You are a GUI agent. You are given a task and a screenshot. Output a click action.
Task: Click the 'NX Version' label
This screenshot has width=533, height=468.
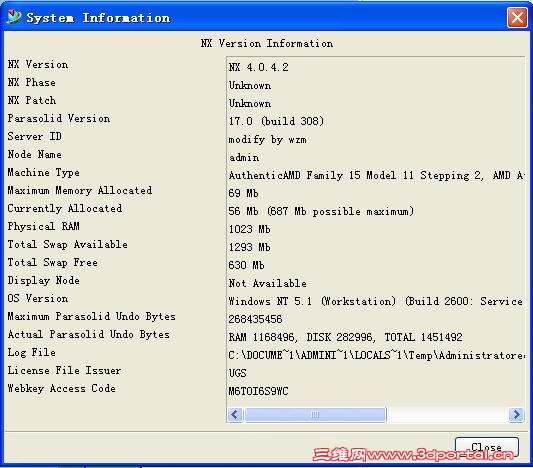[38, 64]
